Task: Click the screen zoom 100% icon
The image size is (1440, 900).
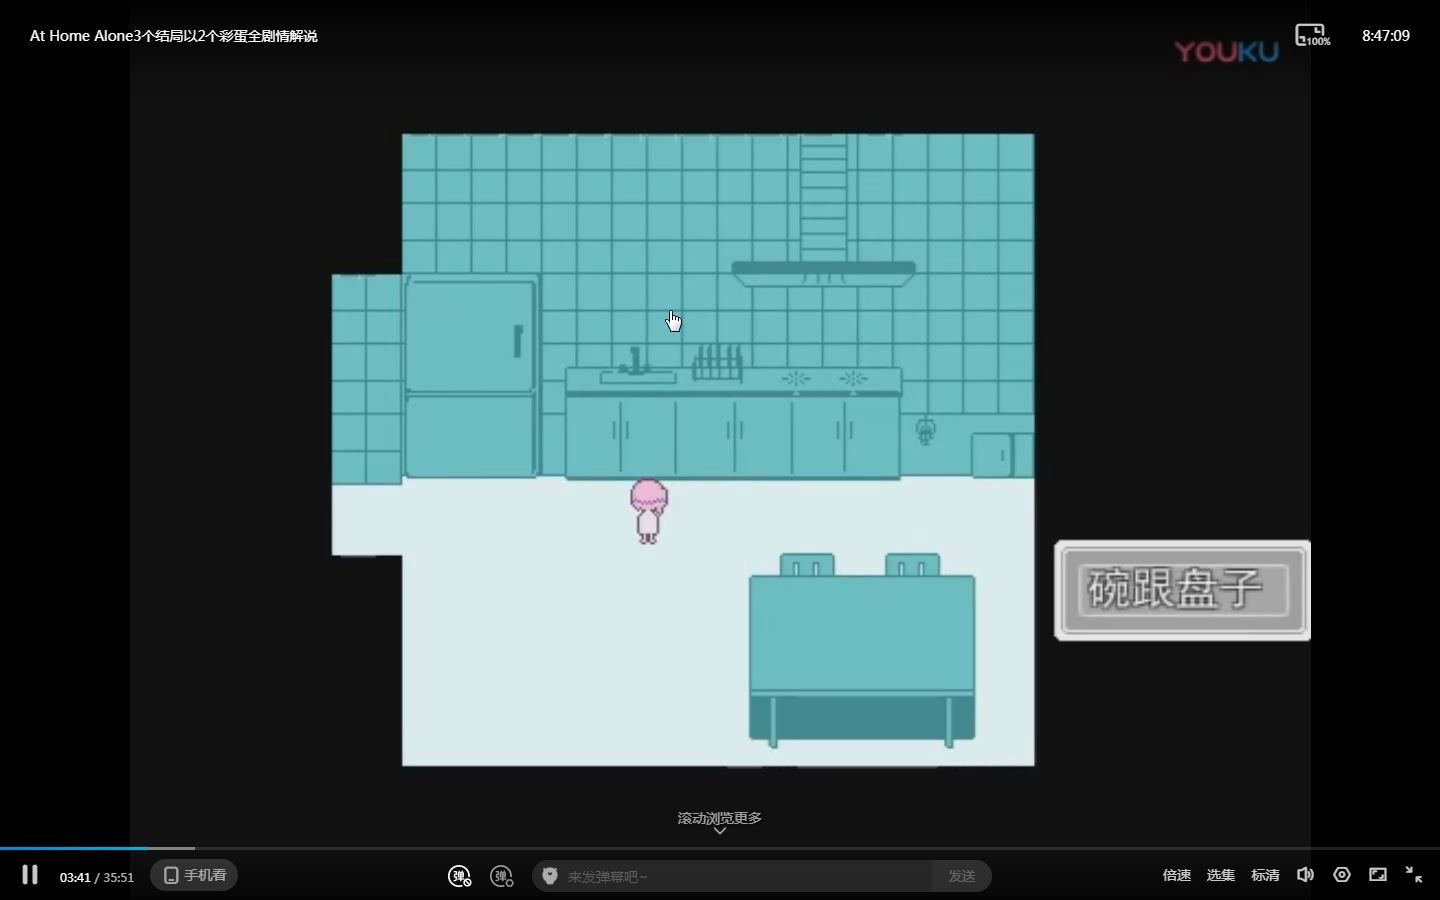Action: (x=1312, y=35)
